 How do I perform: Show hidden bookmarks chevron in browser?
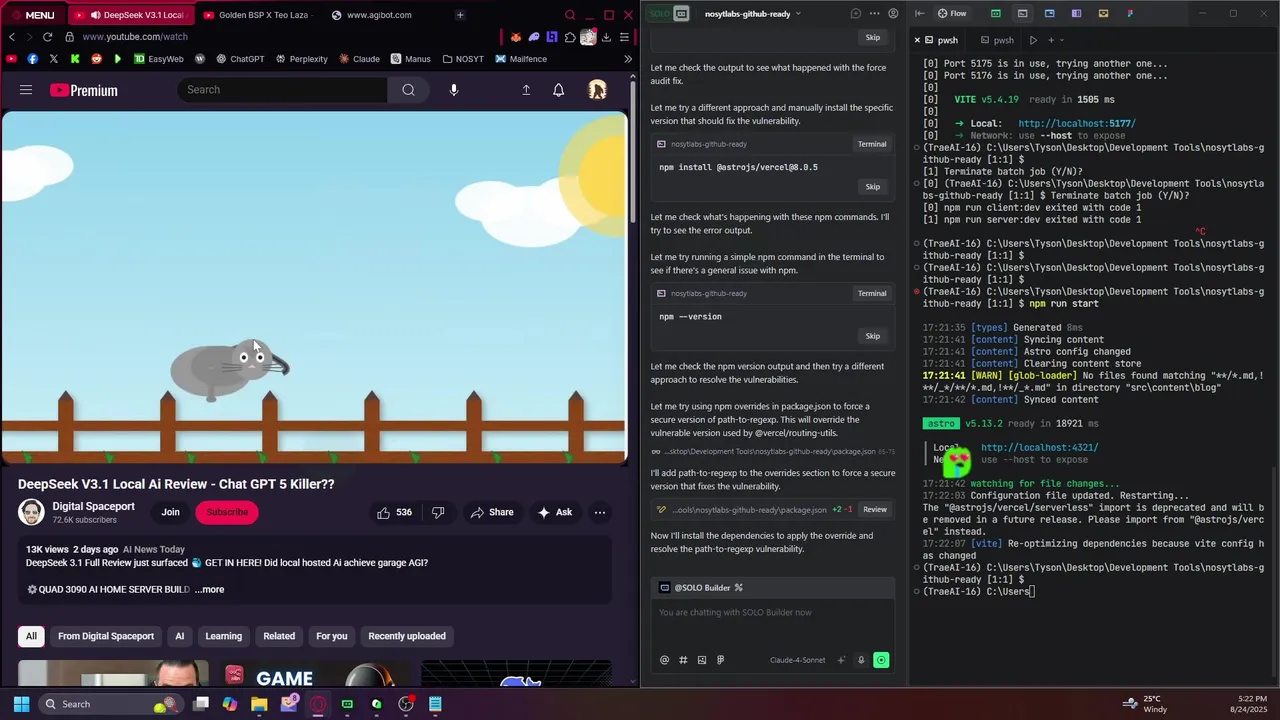628,59
